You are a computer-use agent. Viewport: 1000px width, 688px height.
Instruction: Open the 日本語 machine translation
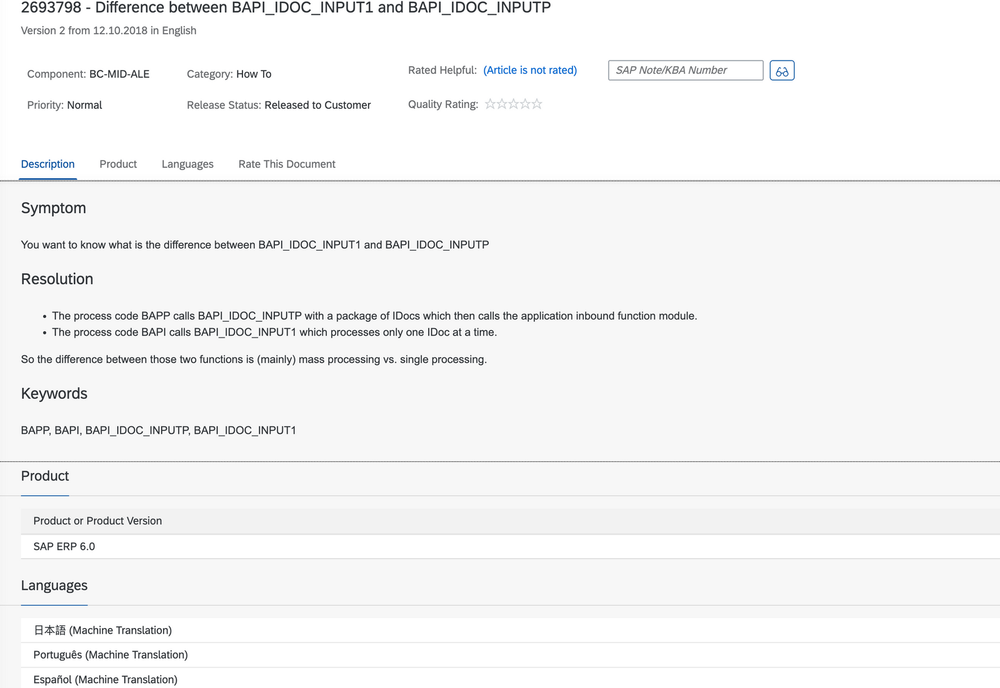(x=103, y=631)
